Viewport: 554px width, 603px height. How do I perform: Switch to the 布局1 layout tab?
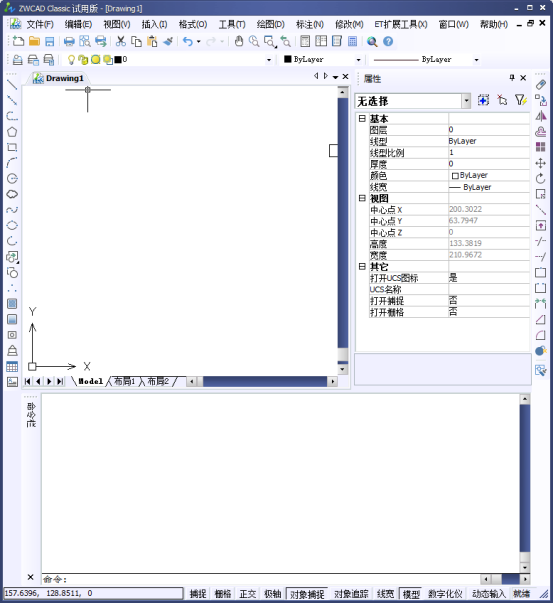(125, 381)
